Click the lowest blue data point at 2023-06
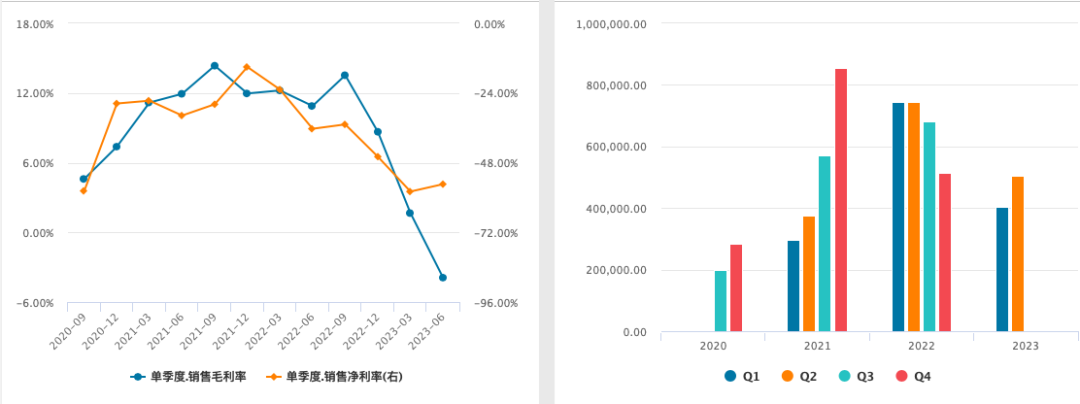1080x404 pixels. [x=443, y=278]
